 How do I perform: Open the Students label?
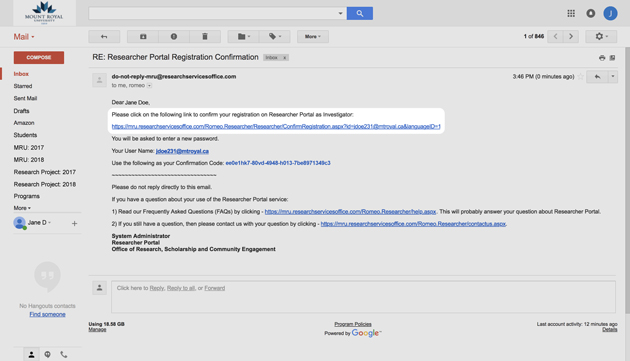coord(25,135)
